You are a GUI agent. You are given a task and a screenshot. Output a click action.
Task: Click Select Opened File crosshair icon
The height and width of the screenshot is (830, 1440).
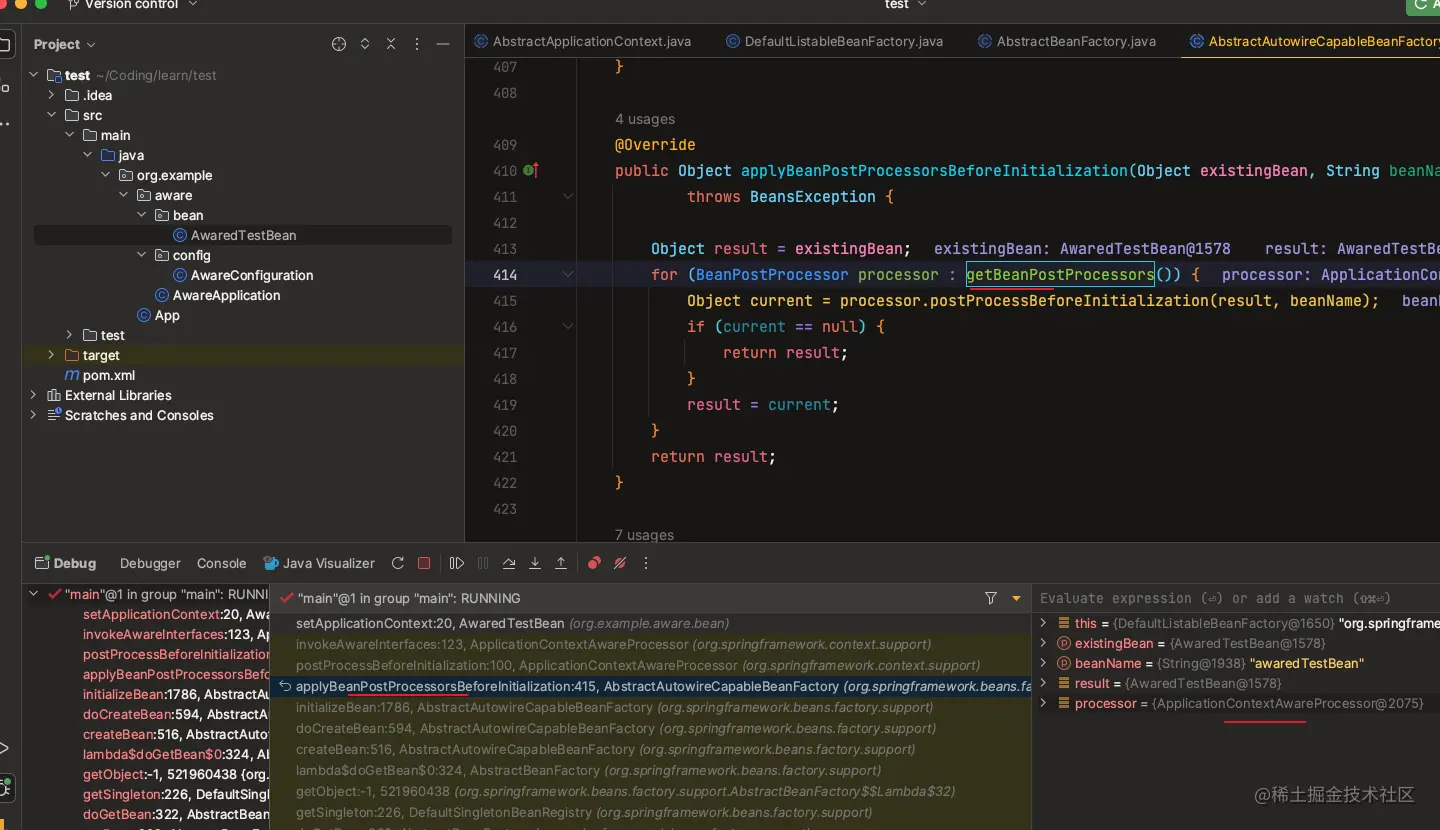(x=339, y=44)
